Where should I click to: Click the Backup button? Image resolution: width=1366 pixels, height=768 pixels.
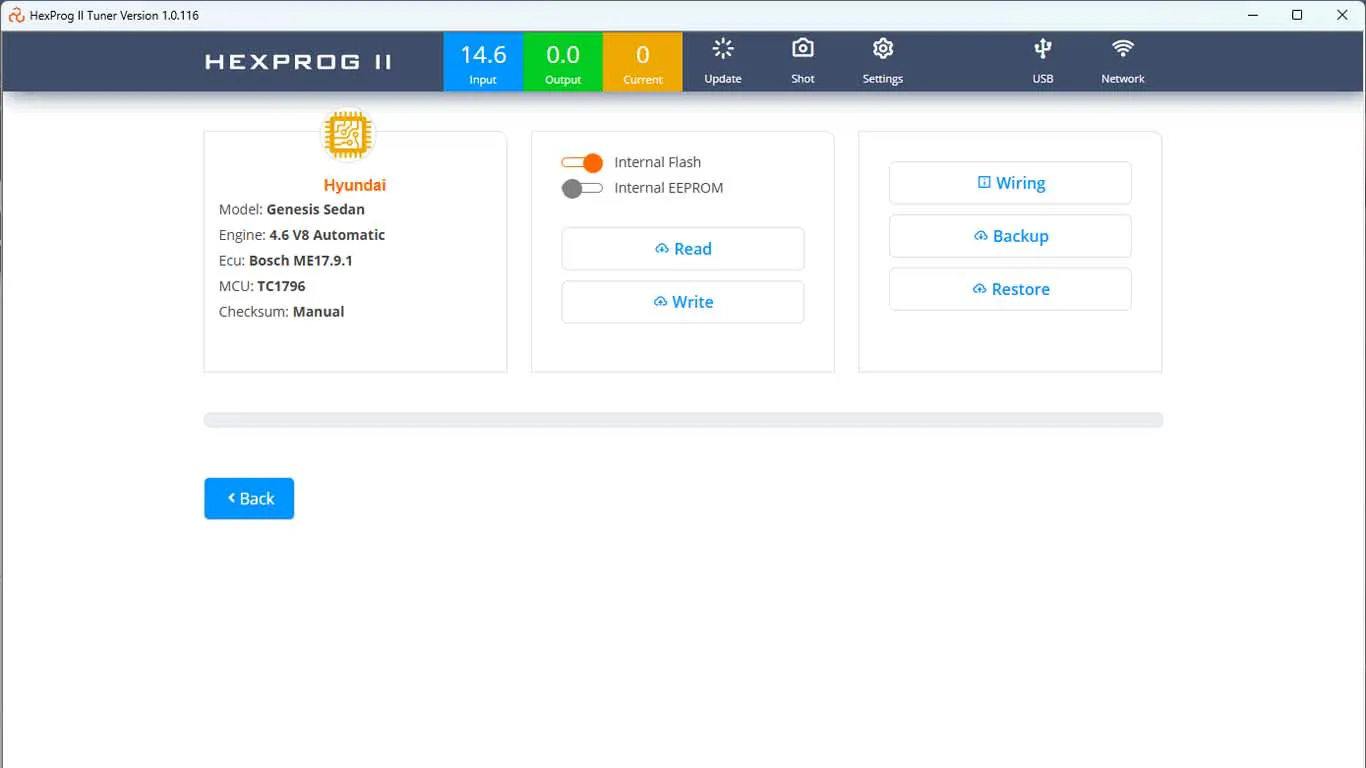[1010, 236]
